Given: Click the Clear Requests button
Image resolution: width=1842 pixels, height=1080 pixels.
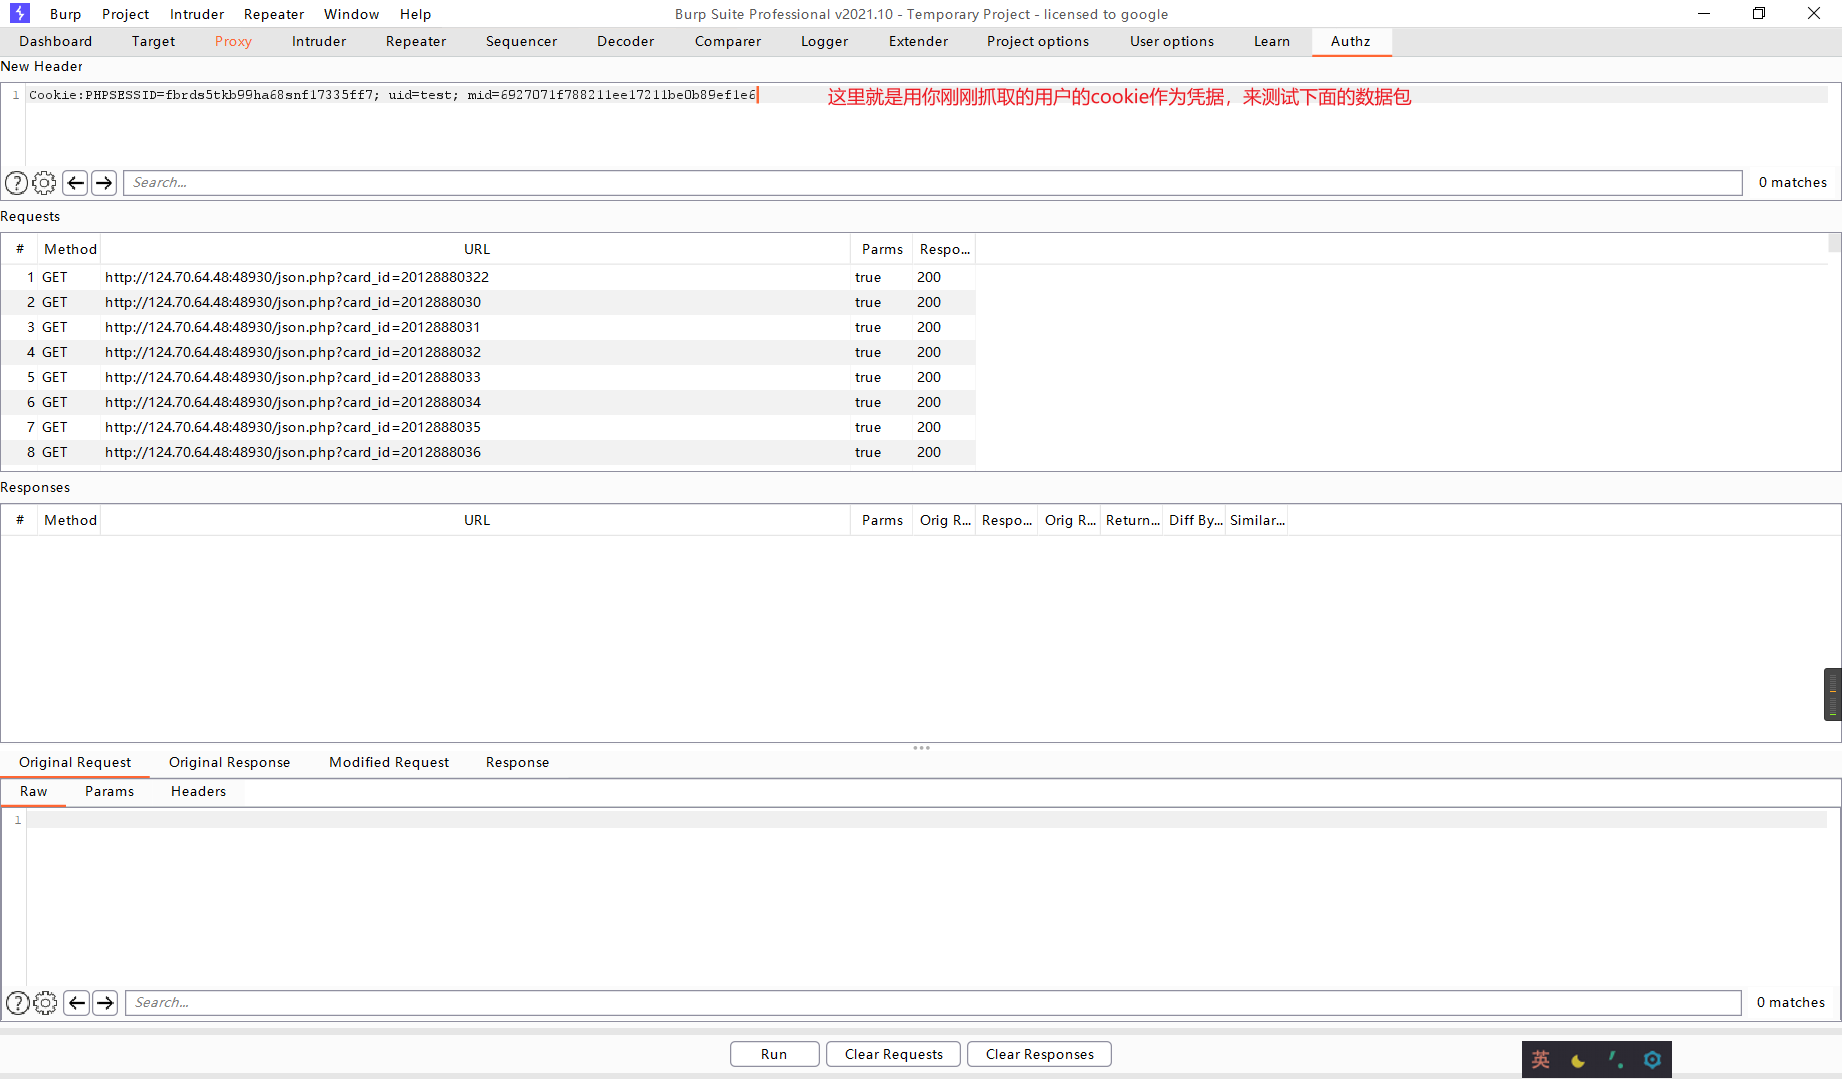Looking at the screenshot, I should point(894,1055).
